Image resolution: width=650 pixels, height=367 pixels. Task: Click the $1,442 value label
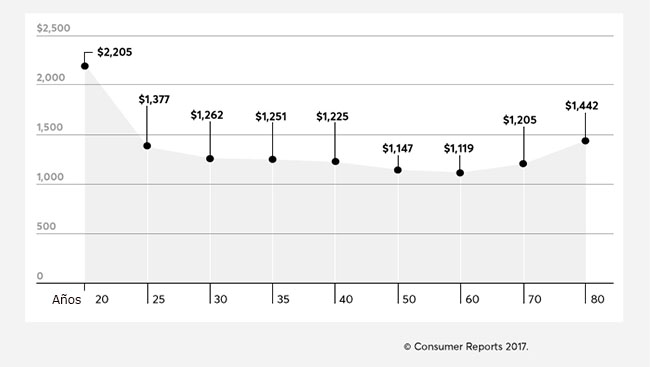[x=582, y=106]
